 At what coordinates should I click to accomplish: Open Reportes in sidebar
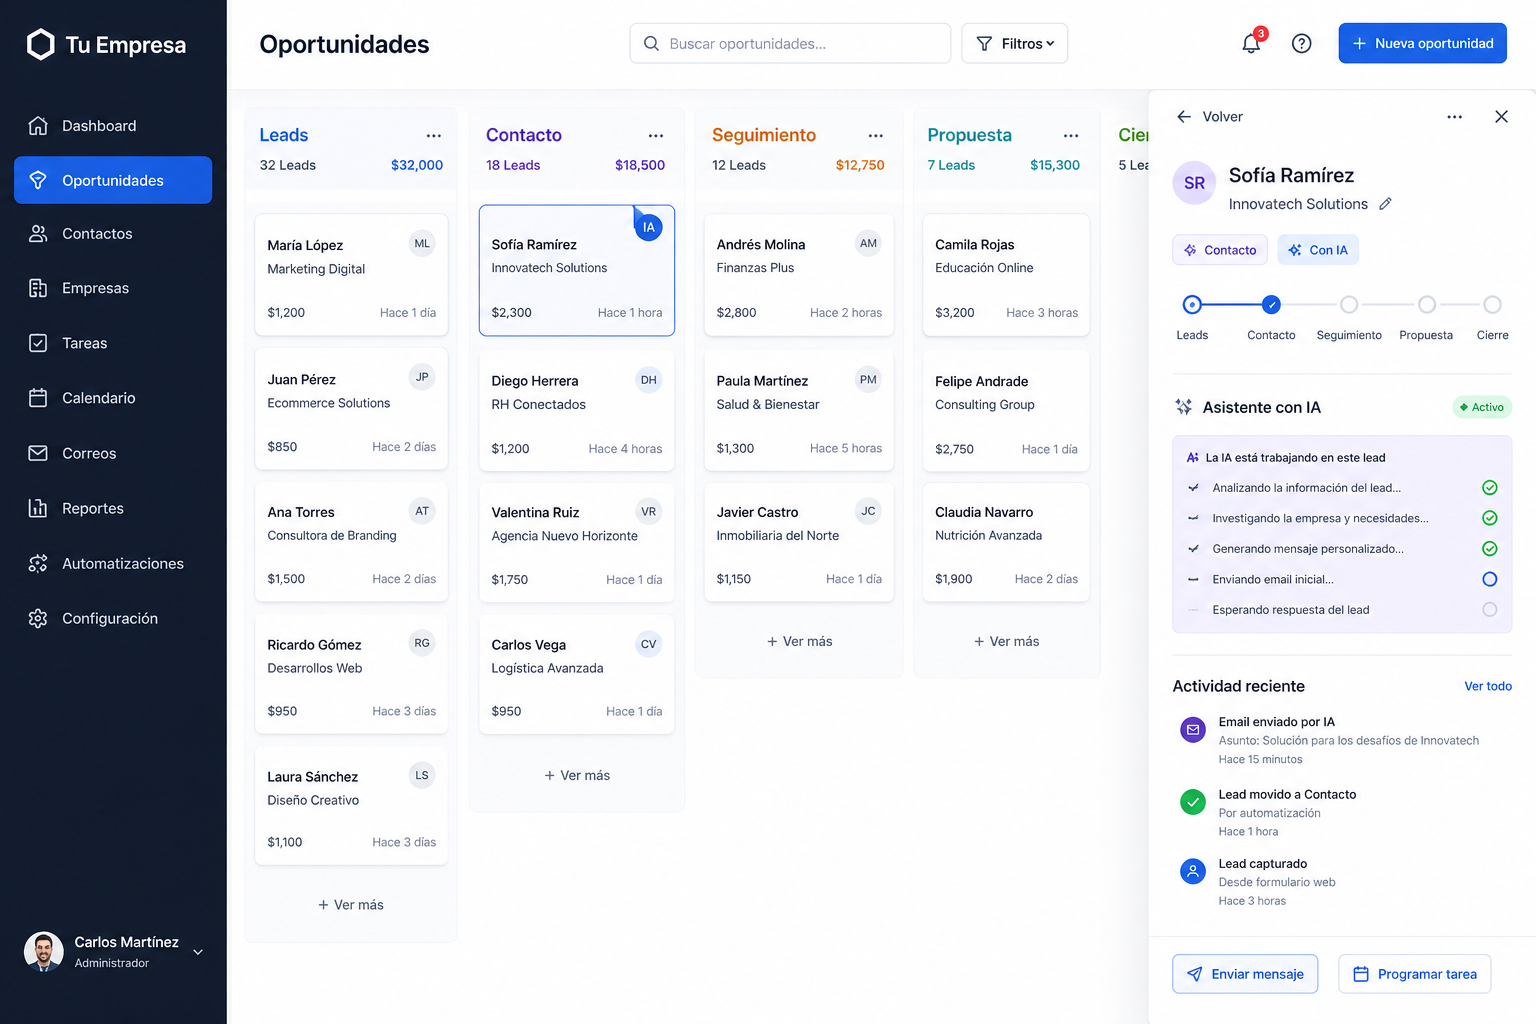[x=113, y=509]
